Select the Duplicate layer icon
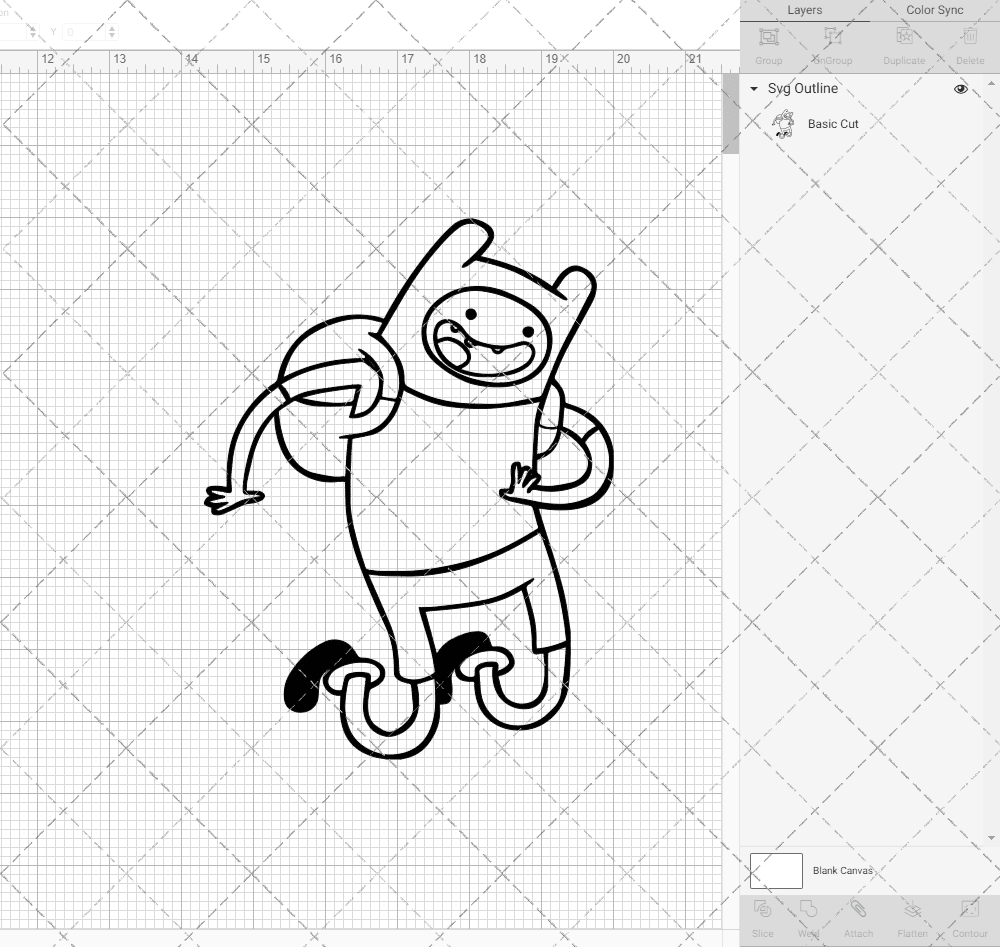The height and width of the screenshot is (947, 1000). pyautogui.click(x=903, y=42)
